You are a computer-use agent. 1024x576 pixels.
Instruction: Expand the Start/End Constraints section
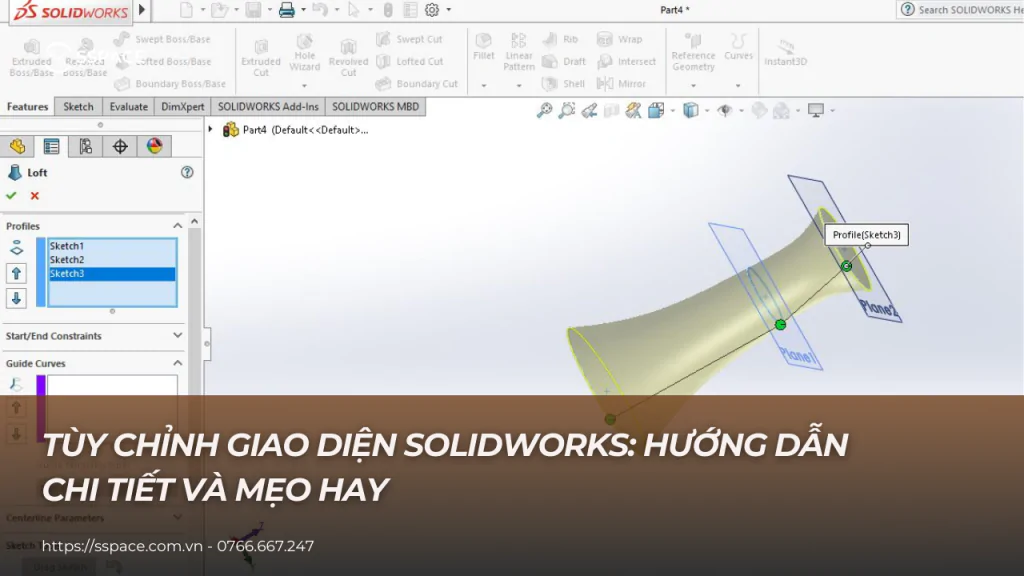point(177,335)
